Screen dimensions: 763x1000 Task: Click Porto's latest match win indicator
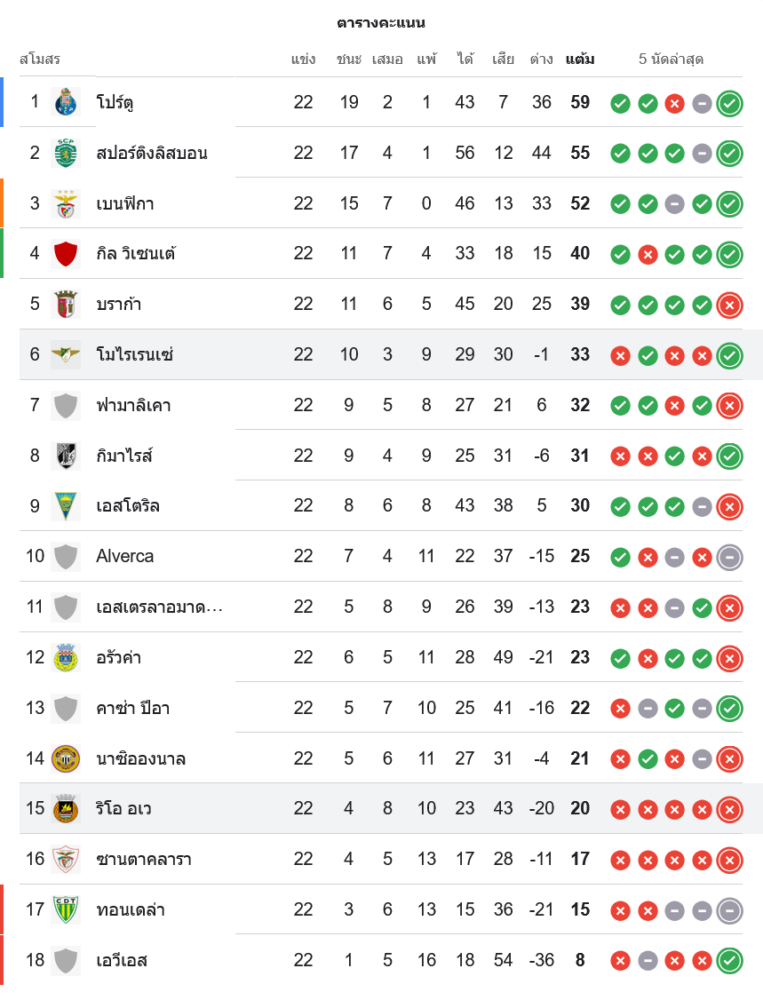click(730, 102)
